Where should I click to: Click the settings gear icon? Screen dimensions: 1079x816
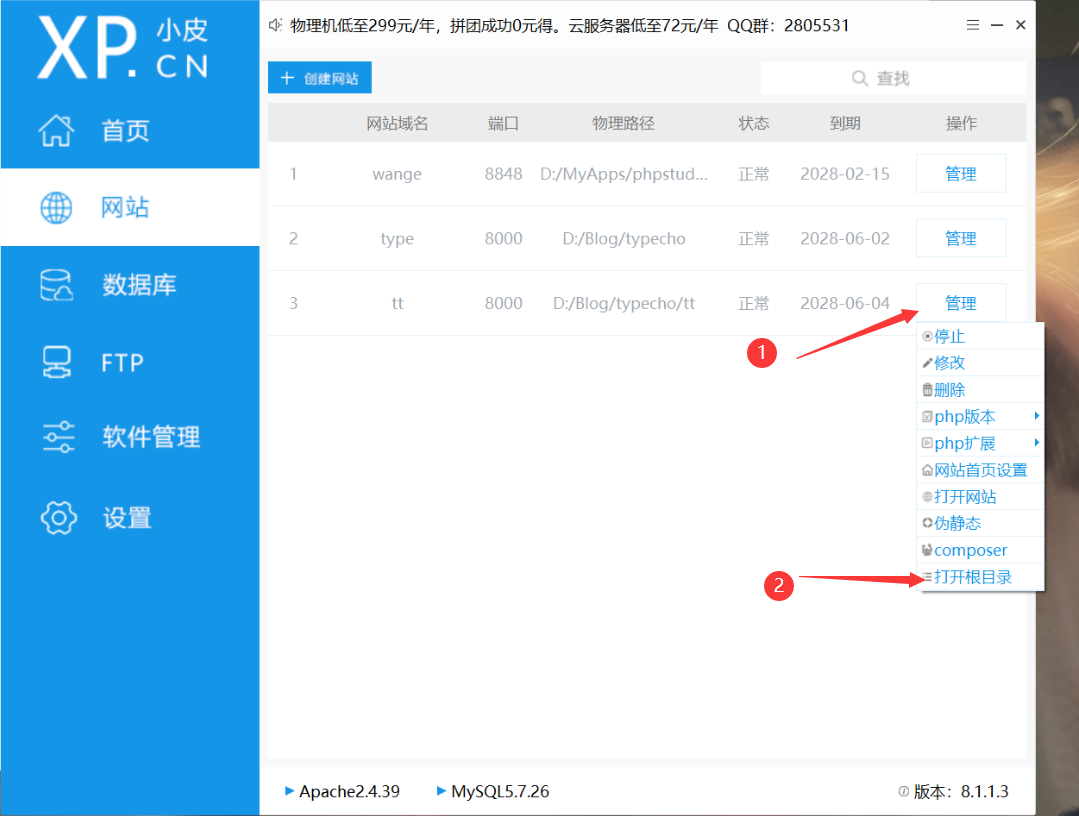point(58,518)
